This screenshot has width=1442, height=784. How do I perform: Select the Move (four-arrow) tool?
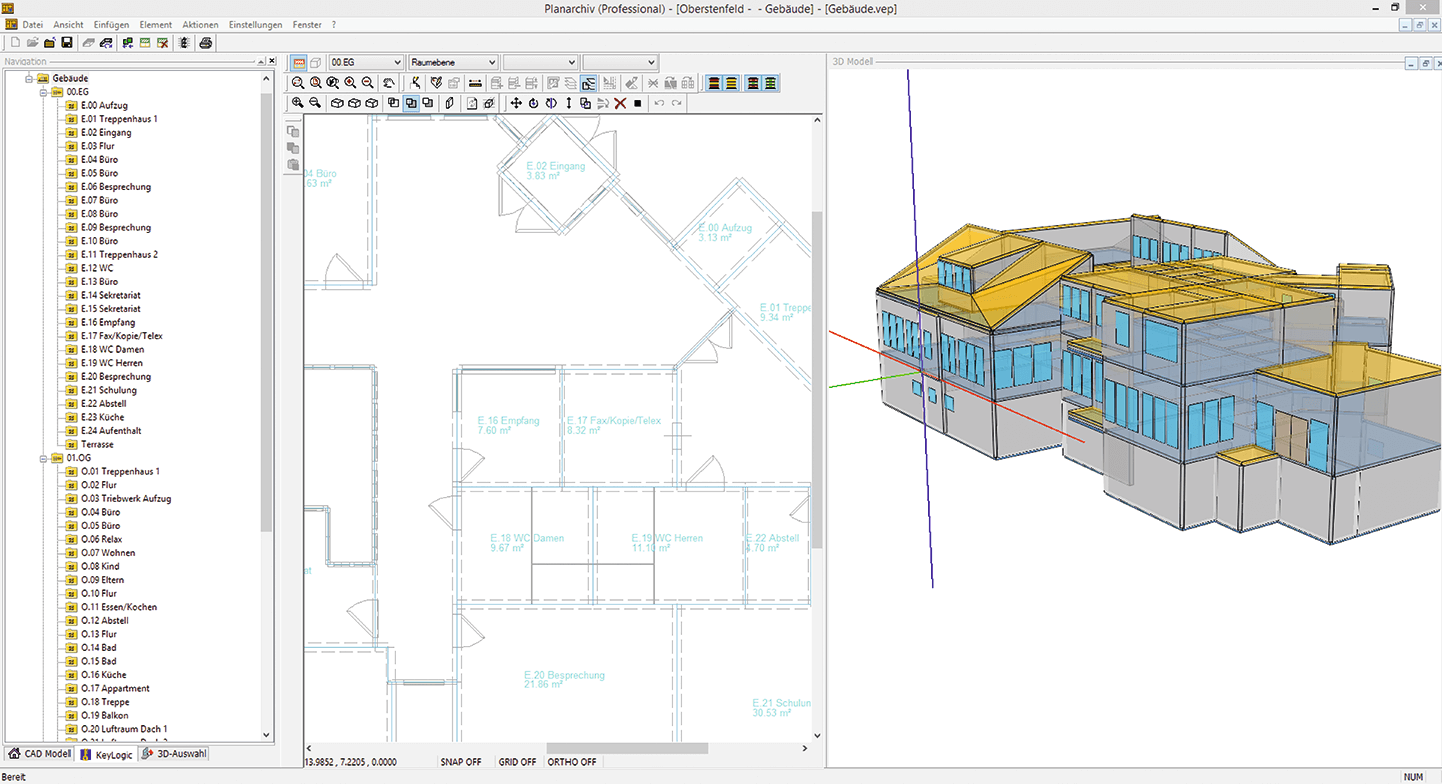(516, 103)
